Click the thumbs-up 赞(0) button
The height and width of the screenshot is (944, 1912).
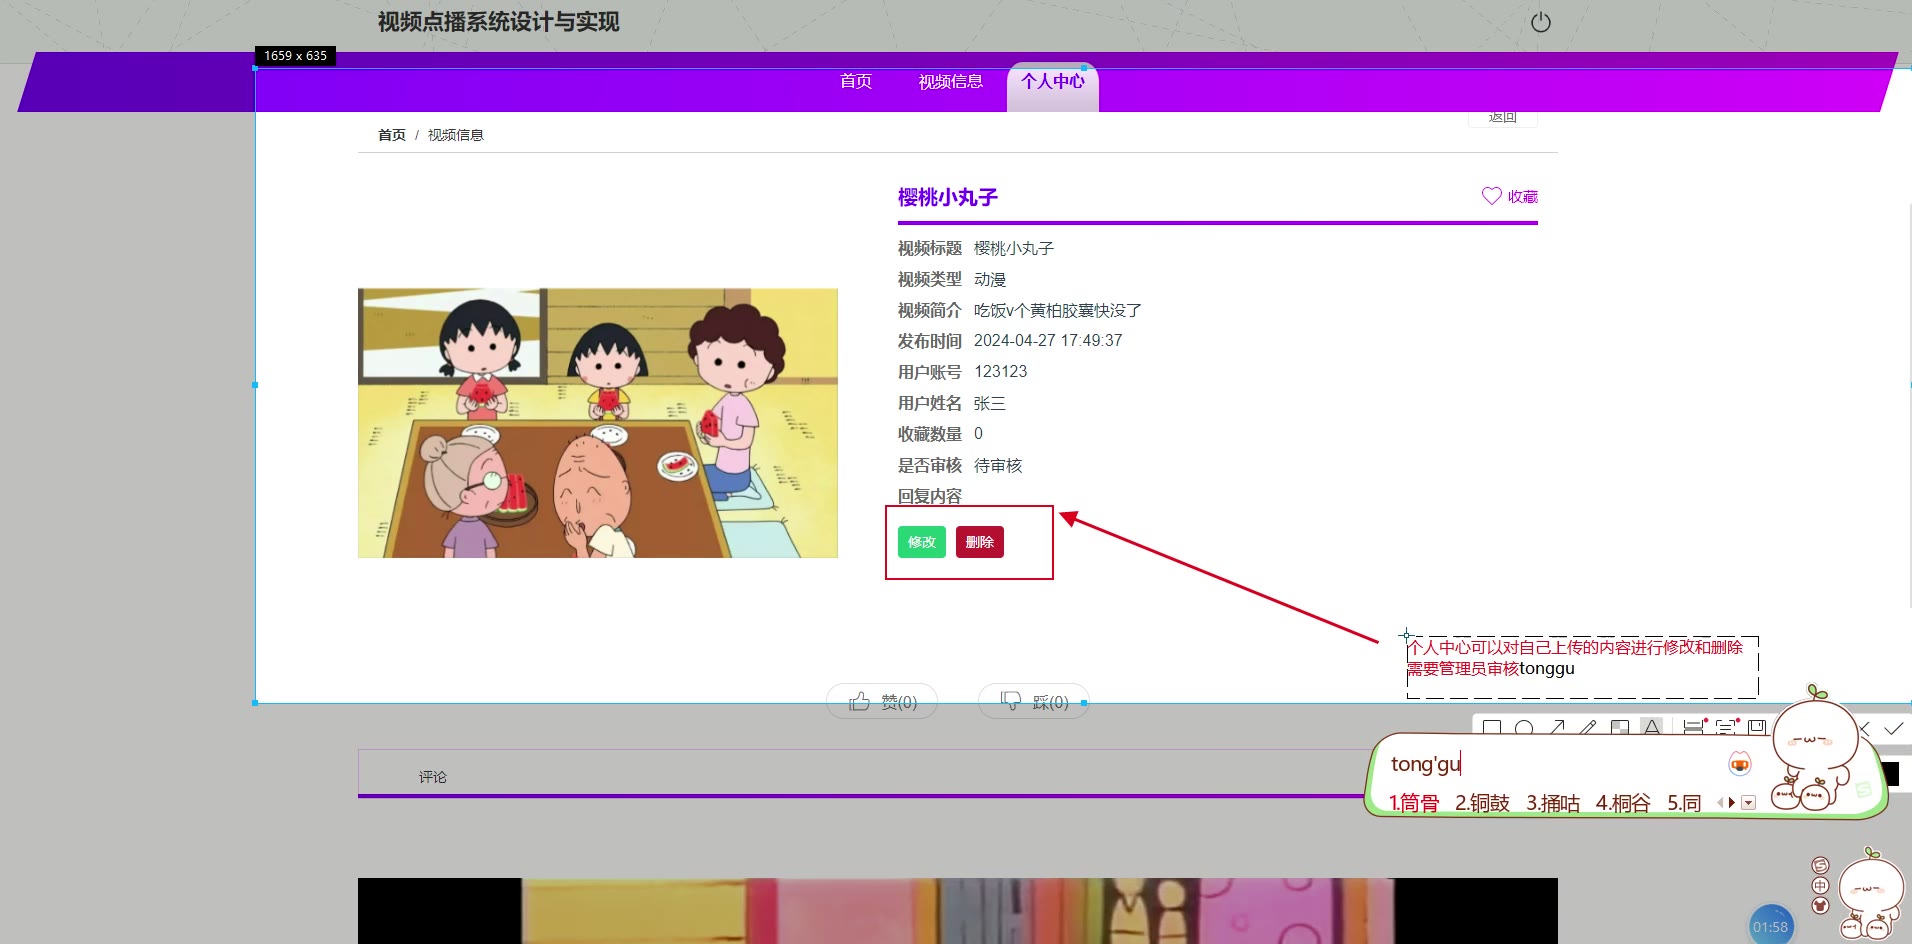point(882,702)
